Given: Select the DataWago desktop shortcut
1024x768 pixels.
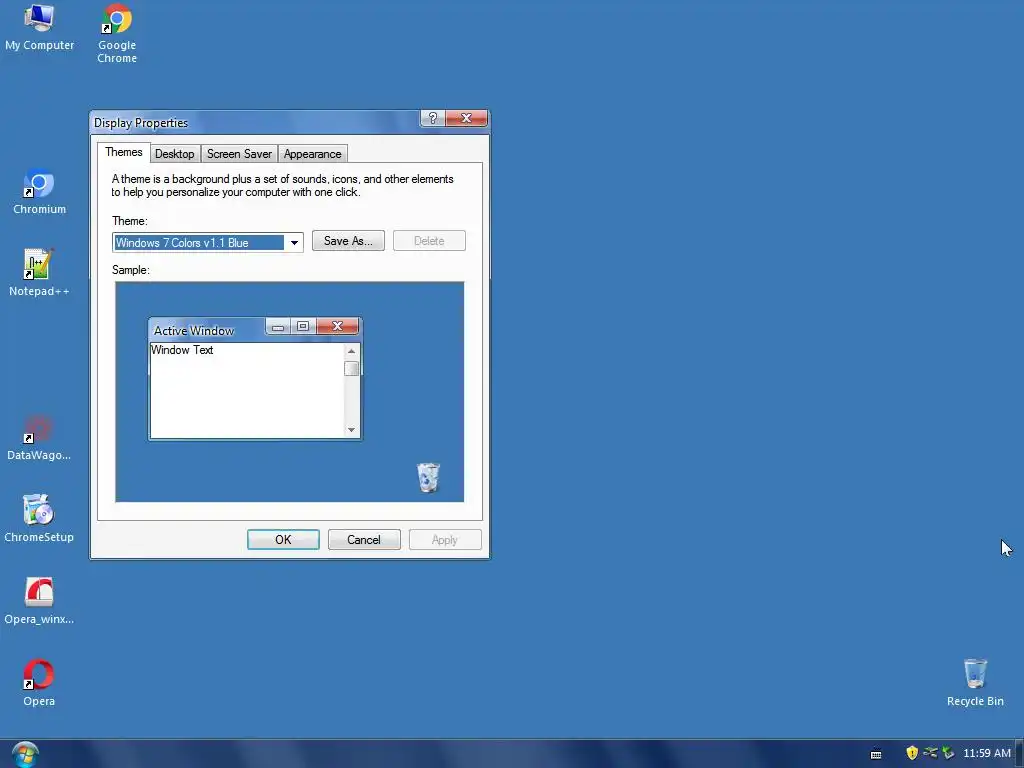Looking at the screenshot, I should click(x=39, y=438).
